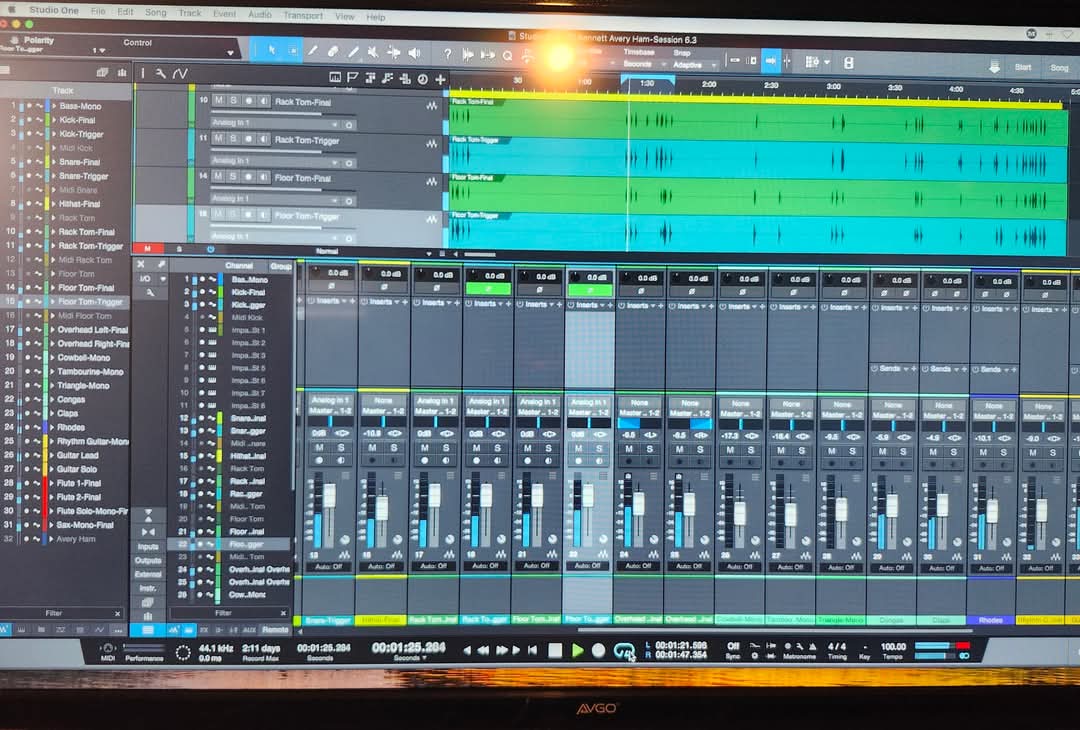The image size is (1080, 730).
Task: Click Stop in the transport bar
Action: click(x=554, y=650)
